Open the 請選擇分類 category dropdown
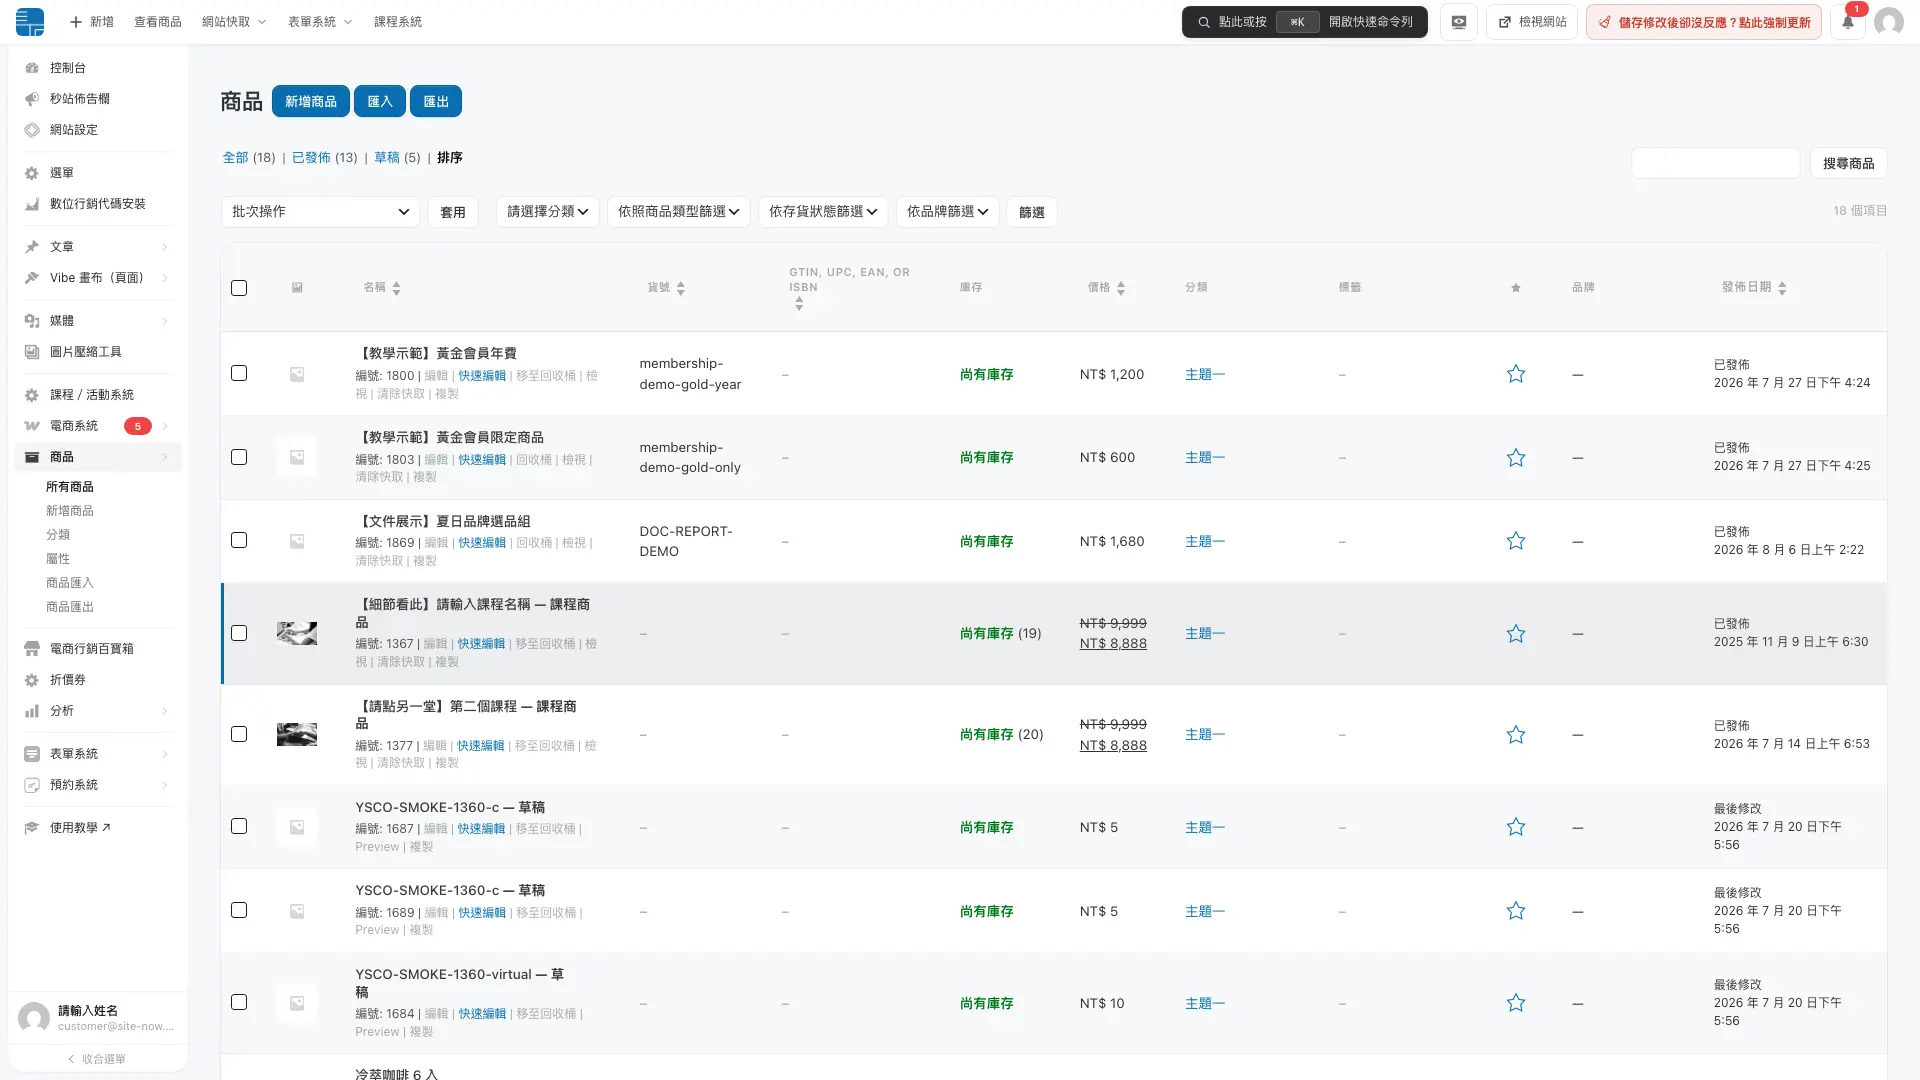The image size is (1920, 1080). tap(548, 212)
